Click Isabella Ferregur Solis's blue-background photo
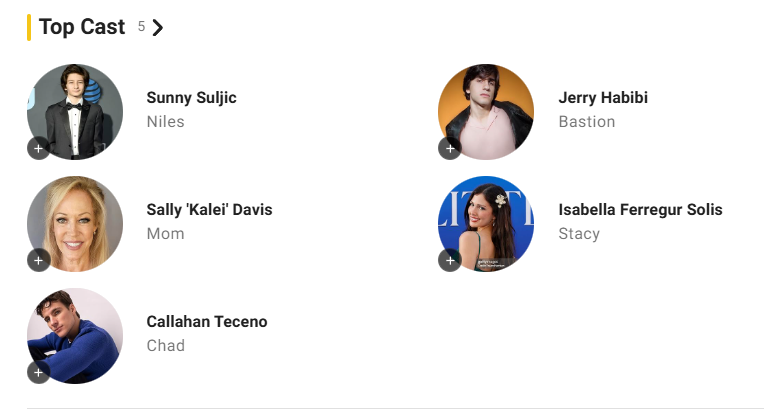 point(487,222)
